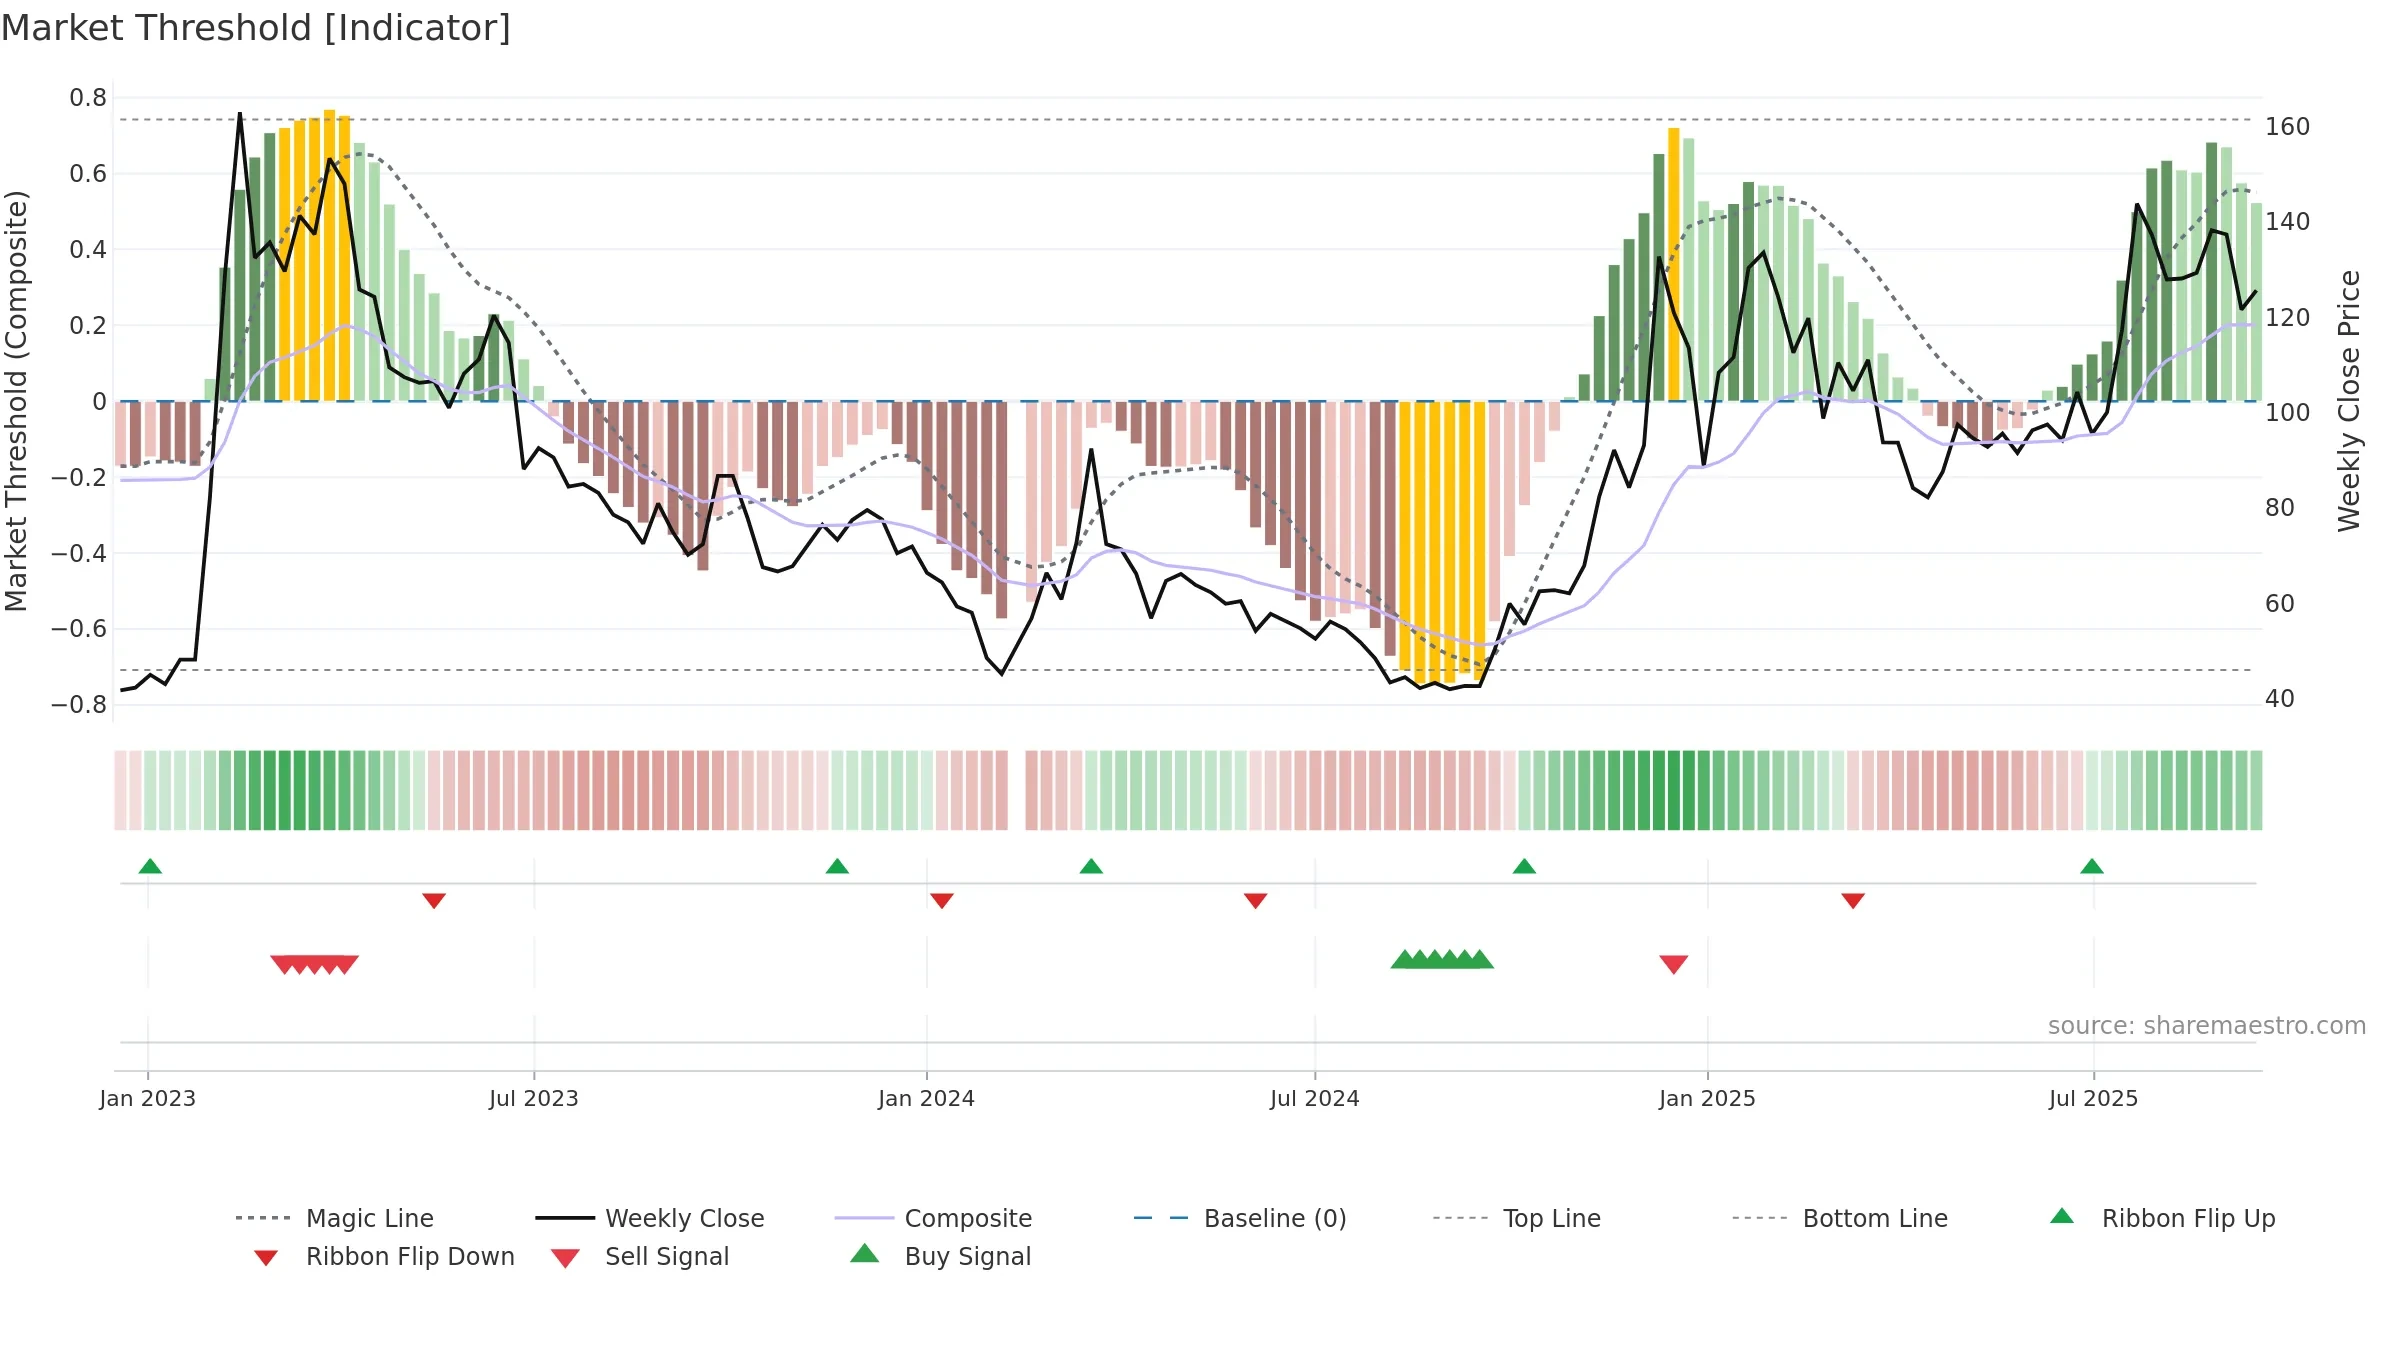The image size is (2400, 1350).
Task: Toggle the Sell Signal legend entry
Action: click(x=639, y=1256)
